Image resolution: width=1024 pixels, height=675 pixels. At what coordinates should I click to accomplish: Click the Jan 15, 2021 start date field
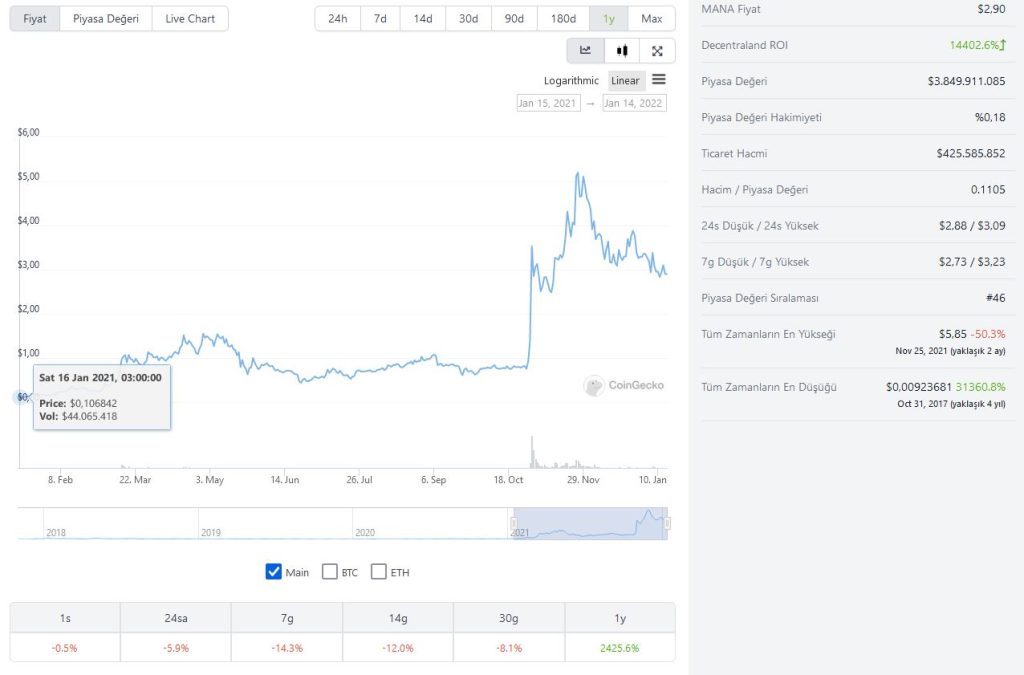[548, 103]
